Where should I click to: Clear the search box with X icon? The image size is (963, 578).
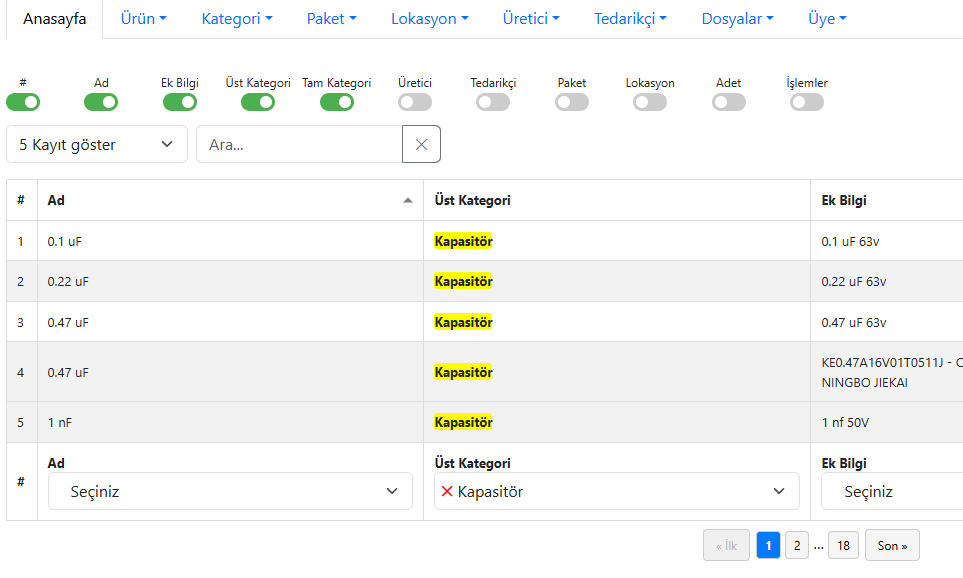click(421, 144)
